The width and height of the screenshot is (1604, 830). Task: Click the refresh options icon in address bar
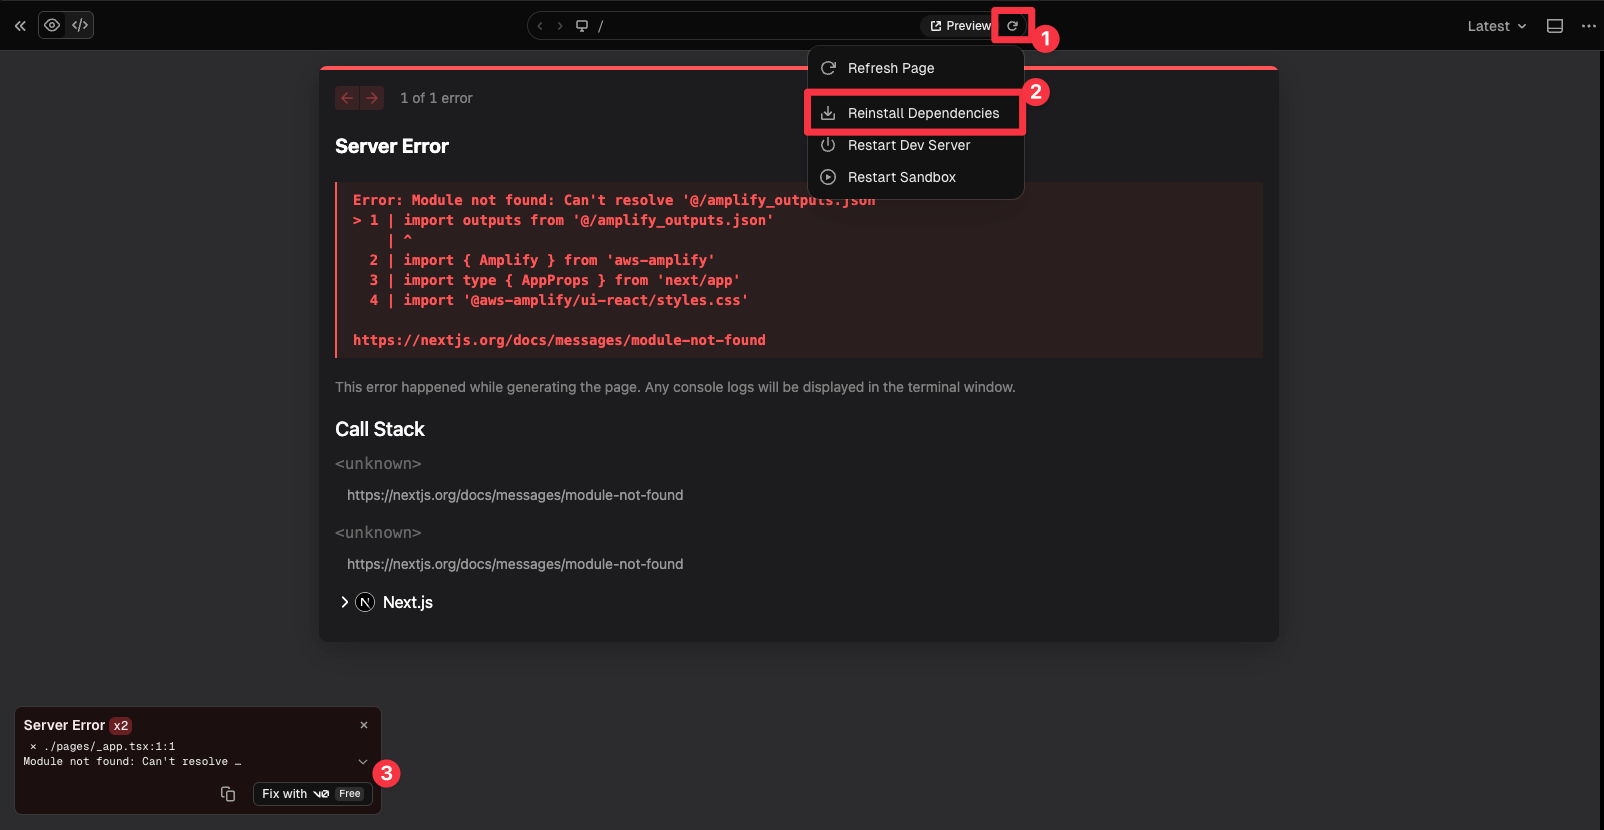(1012, 26)
